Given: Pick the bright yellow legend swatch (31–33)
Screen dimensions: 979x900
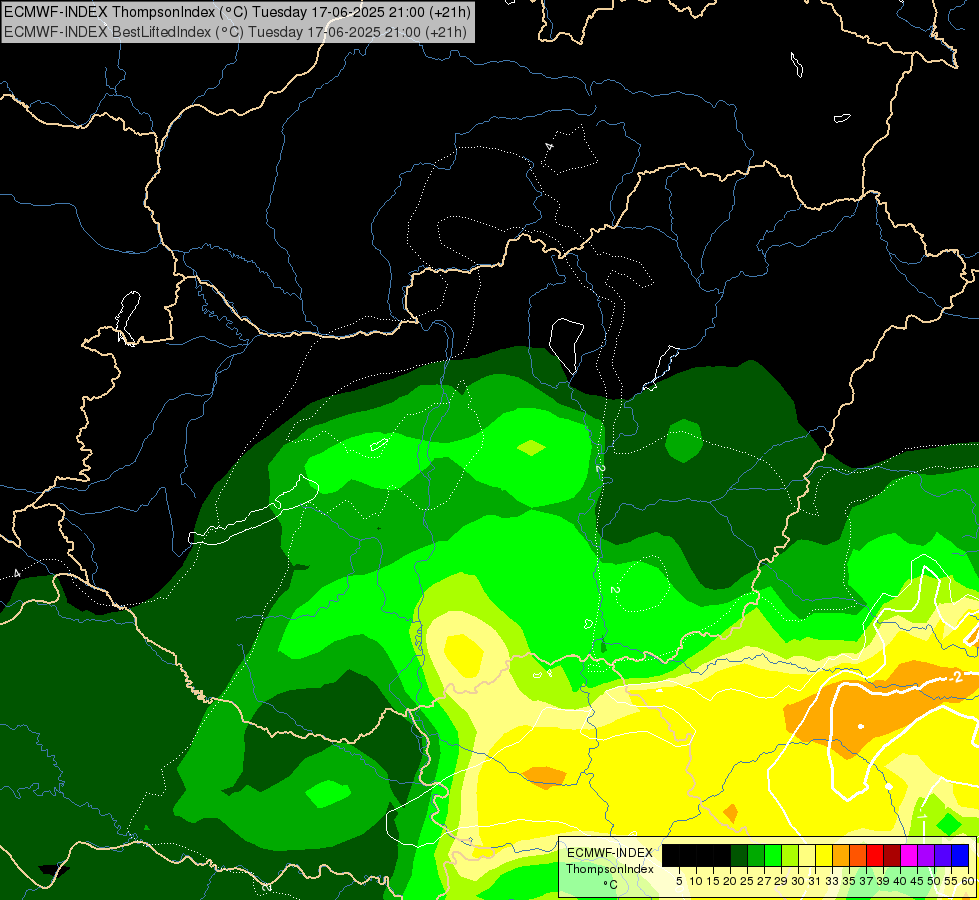Looking at the screenshot, I should point(824,855).
